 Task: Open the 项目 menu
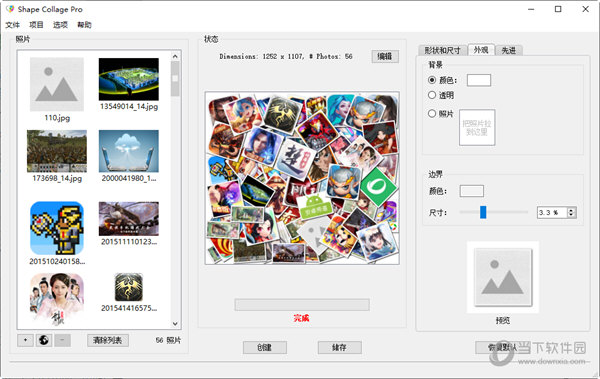(x=36, y=25)
